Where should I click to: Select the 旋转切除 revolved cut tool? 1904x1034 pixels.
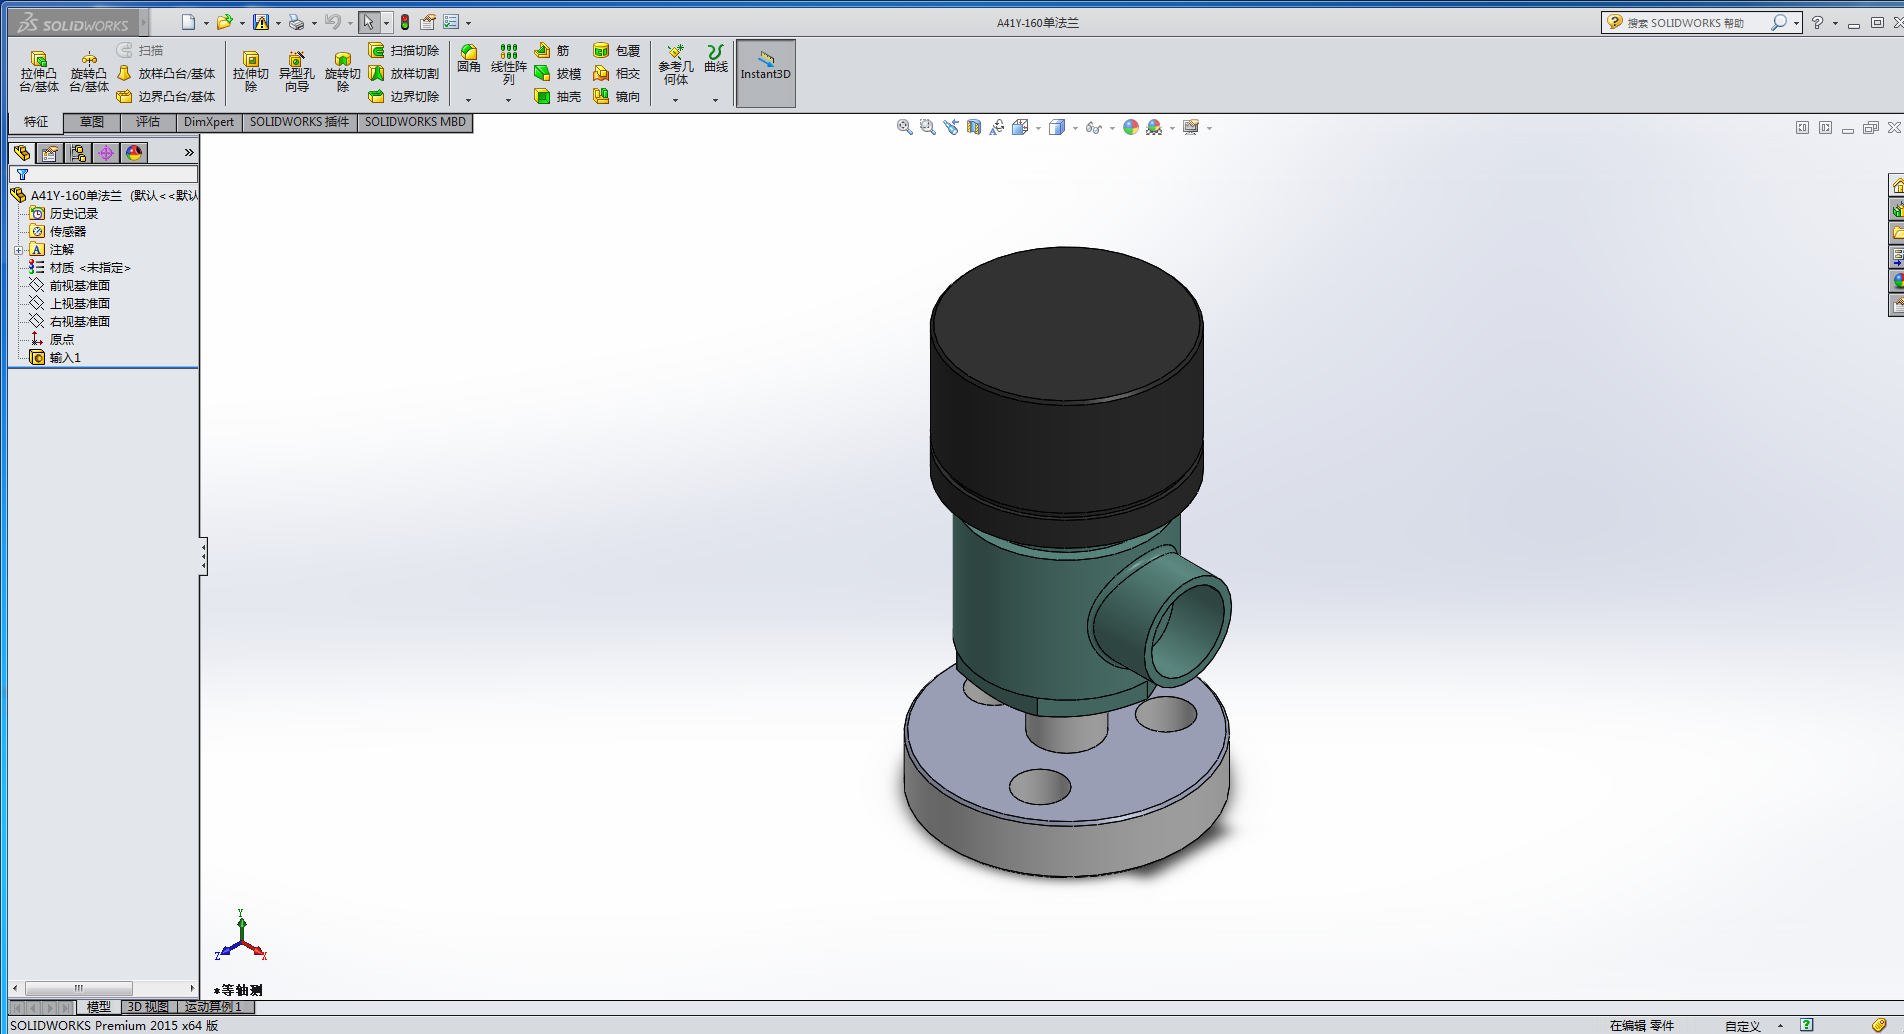click(342, 72)
